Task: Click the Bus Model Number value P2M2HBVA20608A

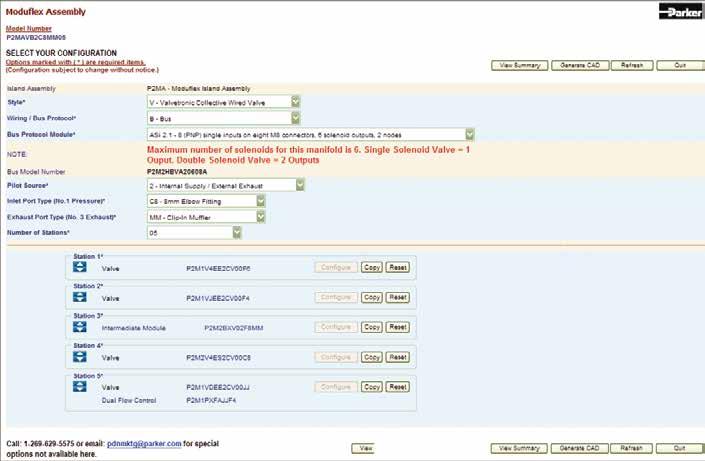Action: coord(177,172)
